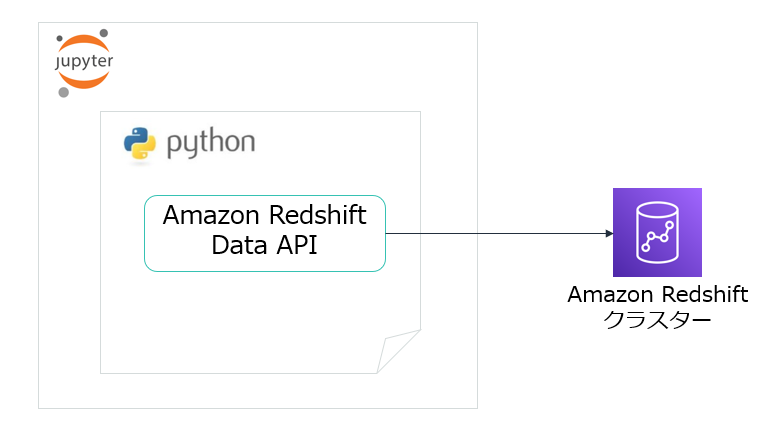Click the line graph inside the Redshift cylinder
This screenshot has width=762, height=426.
[657, 238]
